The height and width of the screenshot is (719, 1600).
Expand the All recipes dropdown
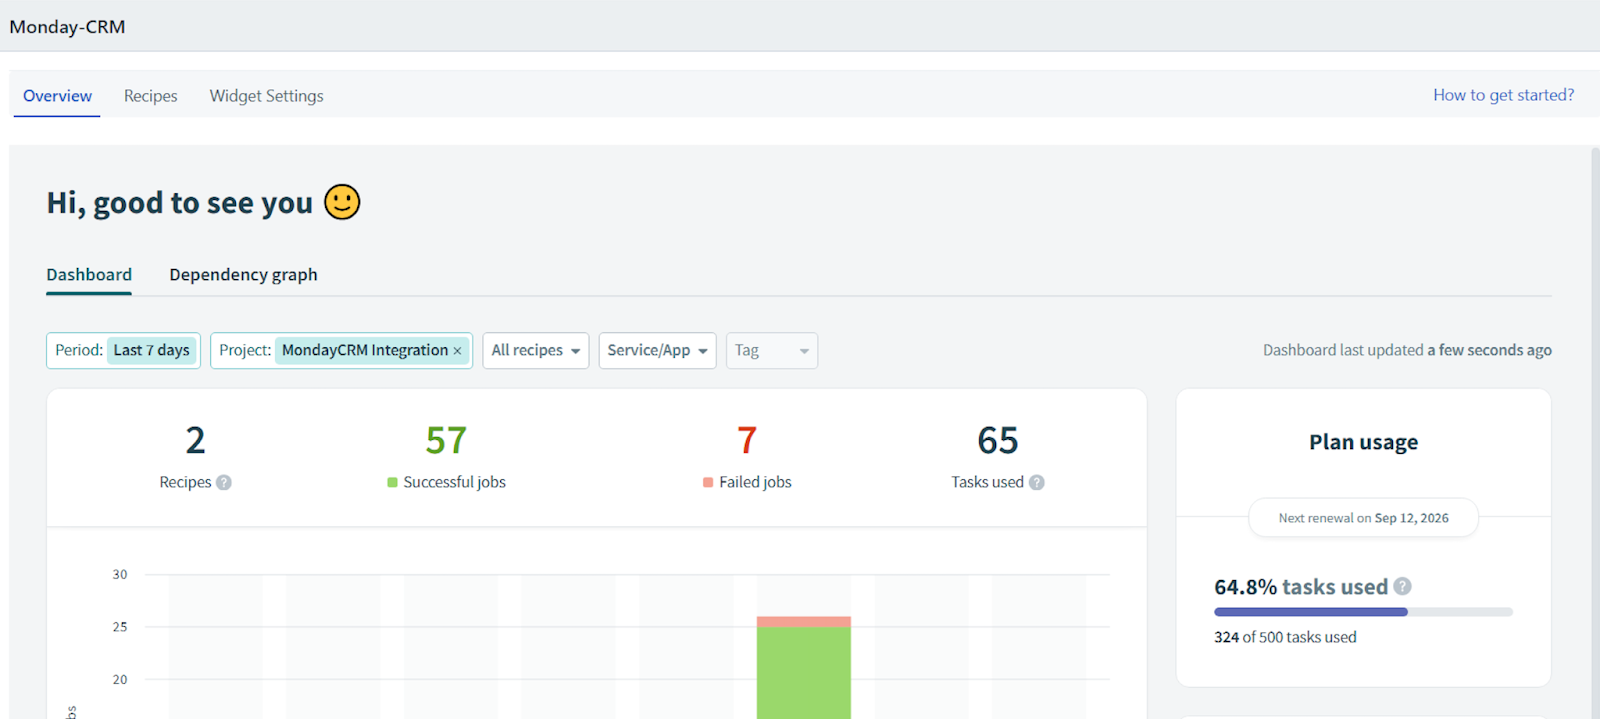536,350
